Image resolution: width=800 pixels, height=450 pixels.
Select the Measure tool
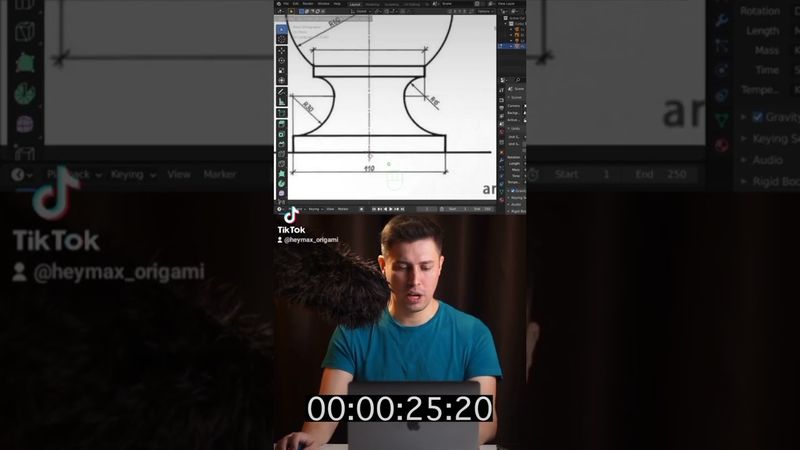(282, 102)
